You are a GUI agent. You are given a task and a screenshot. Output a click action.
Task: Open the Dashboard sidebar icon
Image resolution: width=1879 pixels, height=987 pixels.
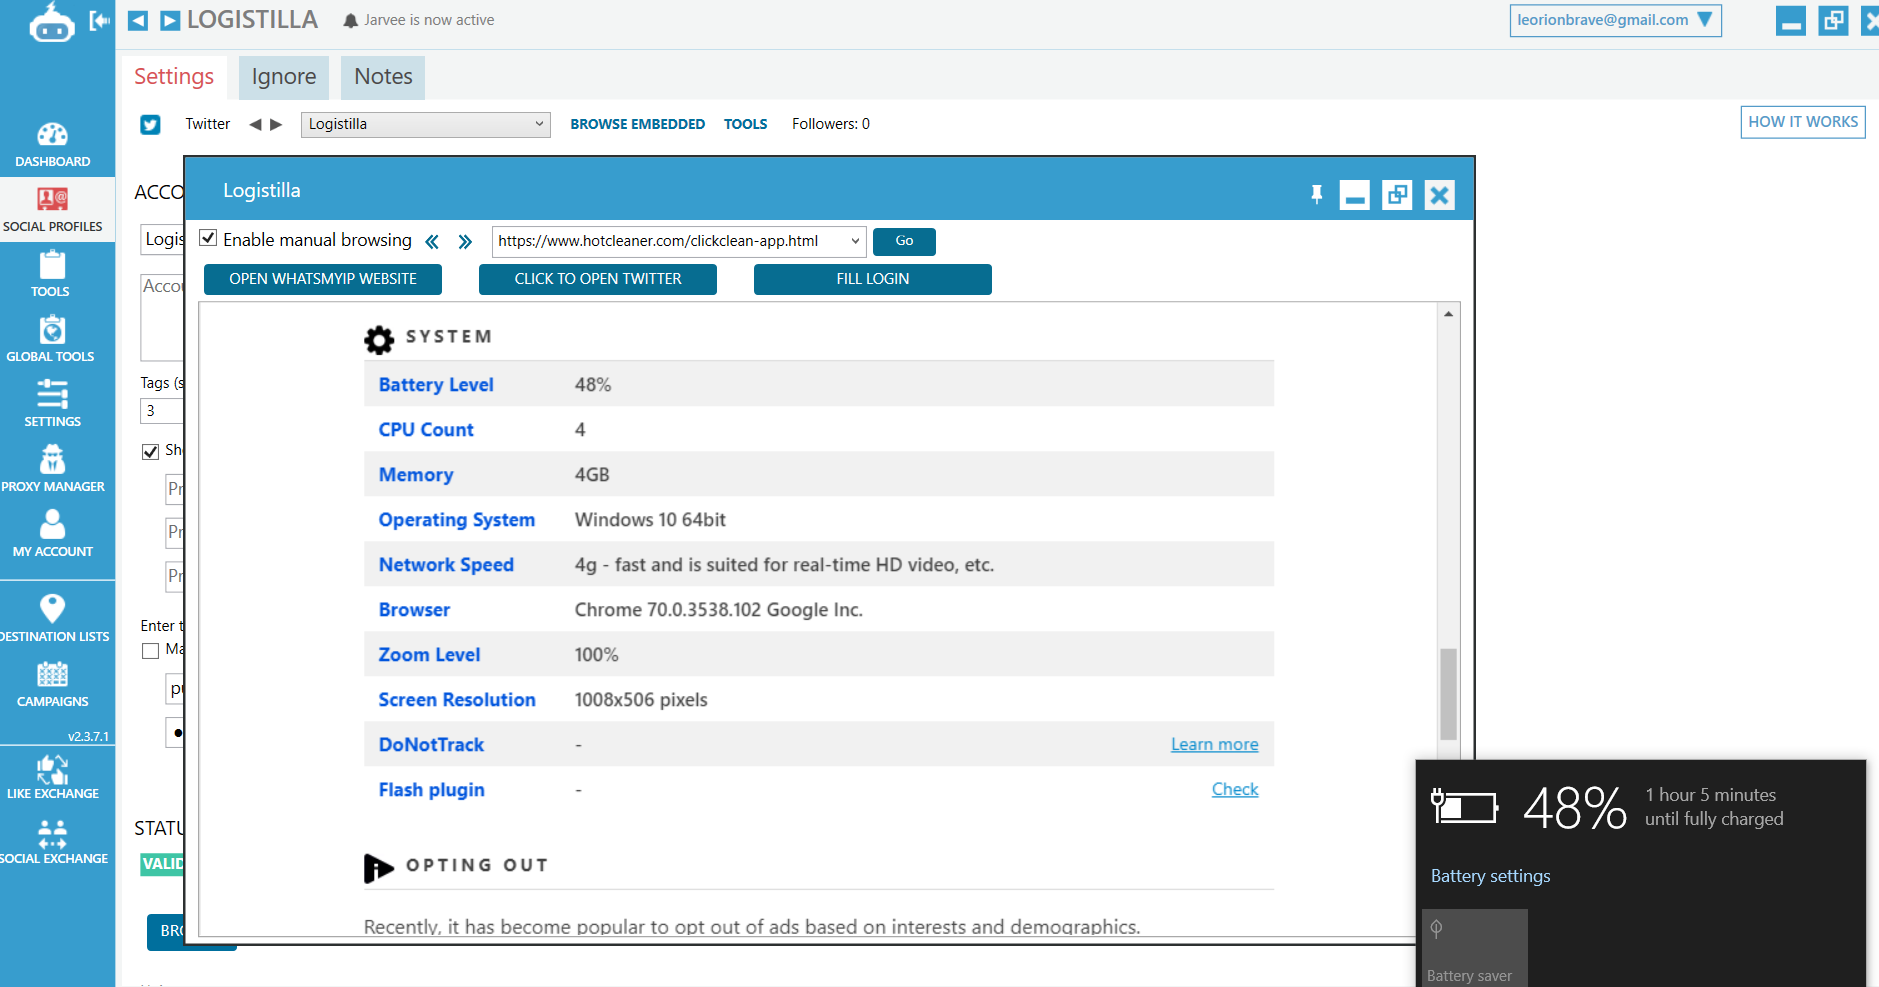click(x=52, y=145)
